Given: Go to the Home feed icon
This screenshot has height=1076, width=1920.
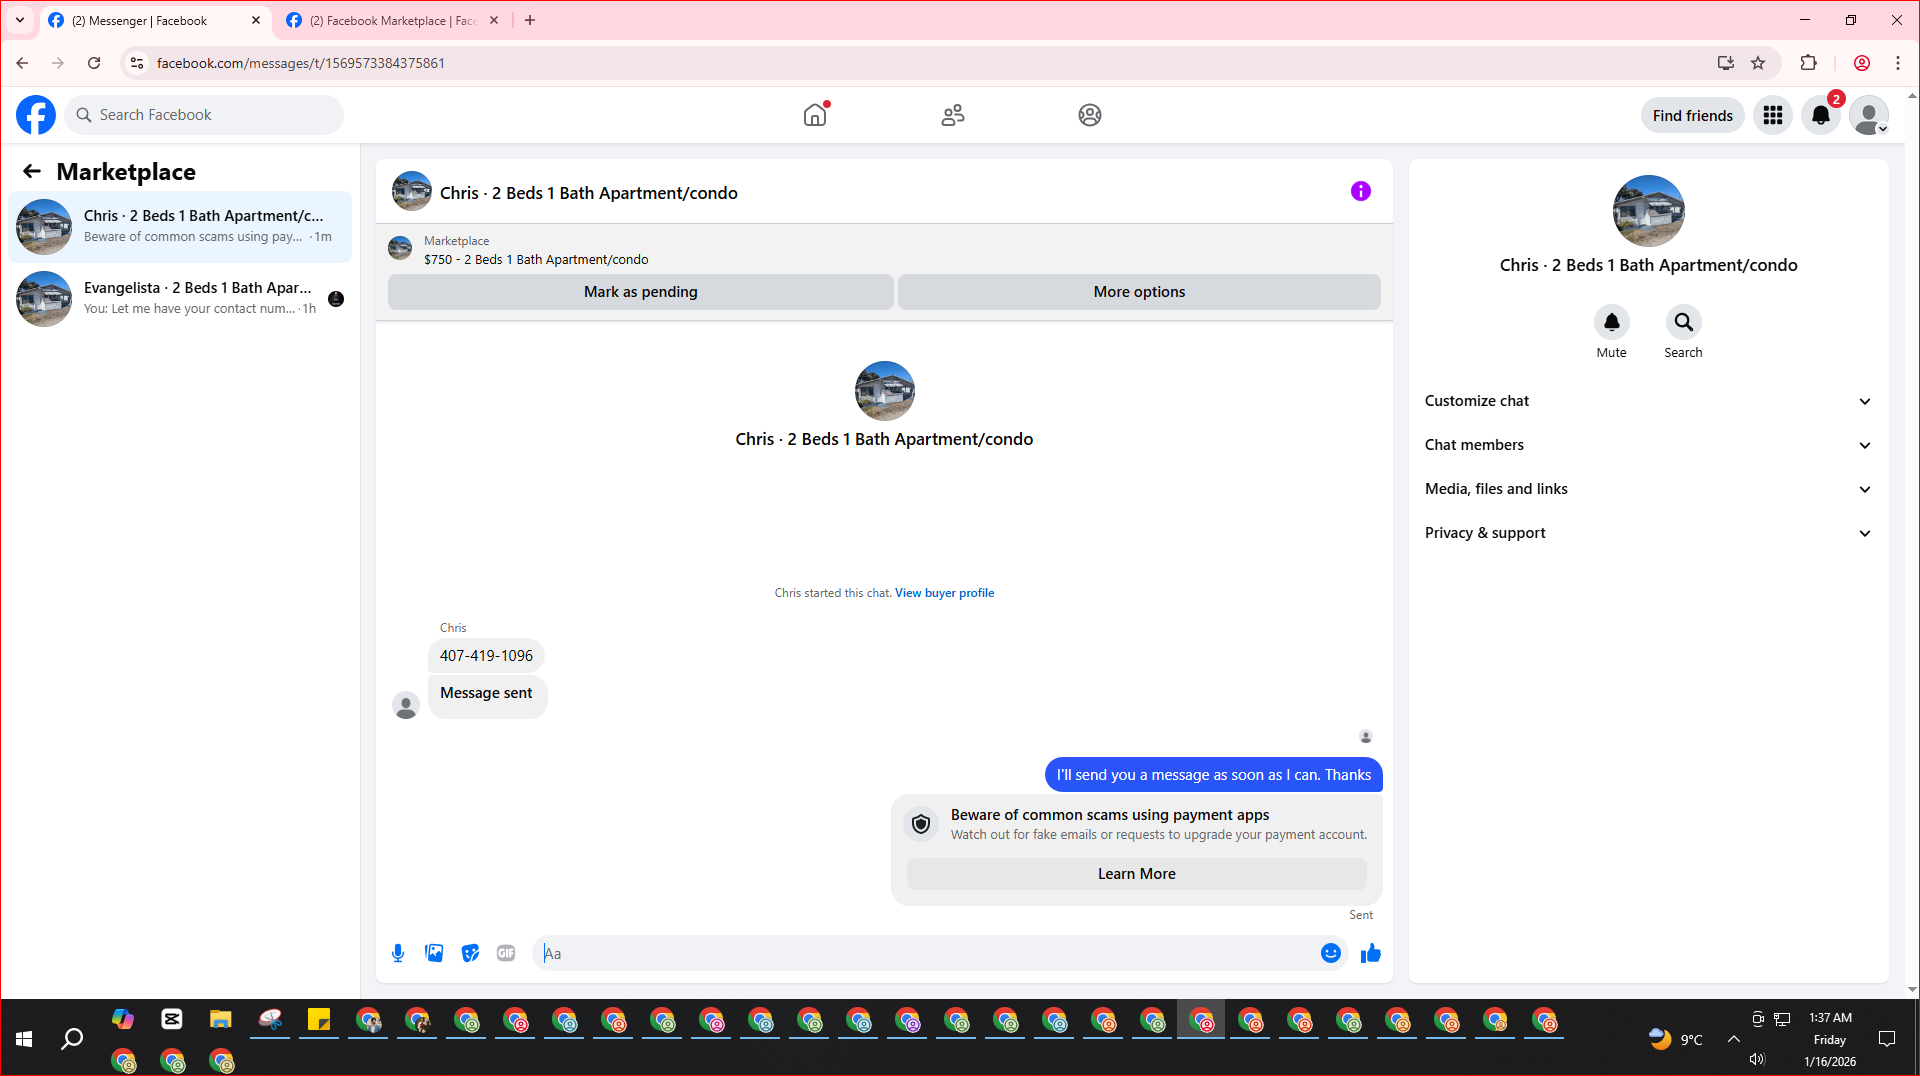Looking at the screenshot, I should [815, 115].
